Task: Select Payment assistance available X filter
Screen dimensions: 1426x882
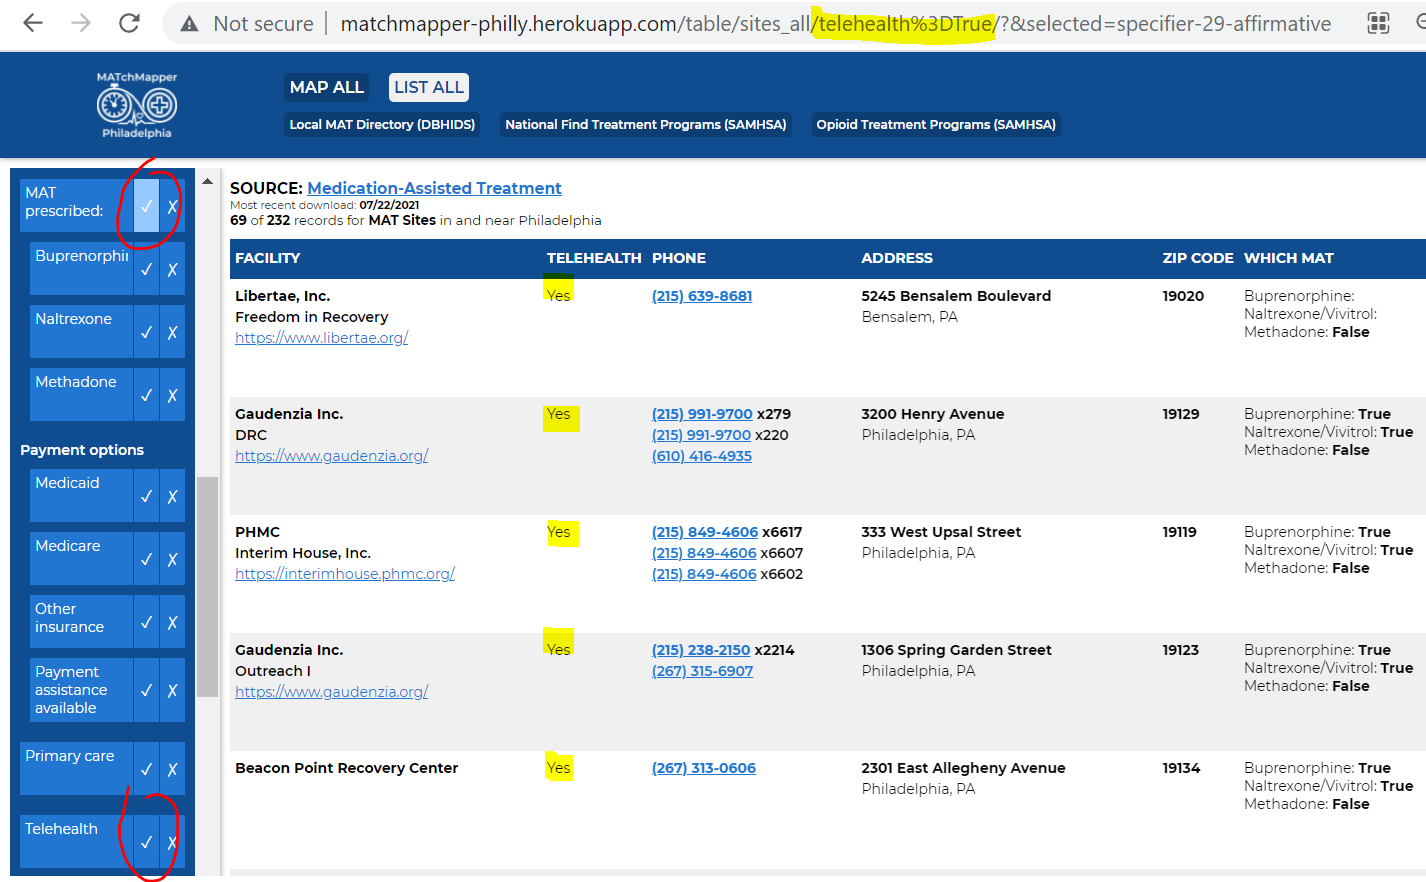Action: (x=172, y=690)
